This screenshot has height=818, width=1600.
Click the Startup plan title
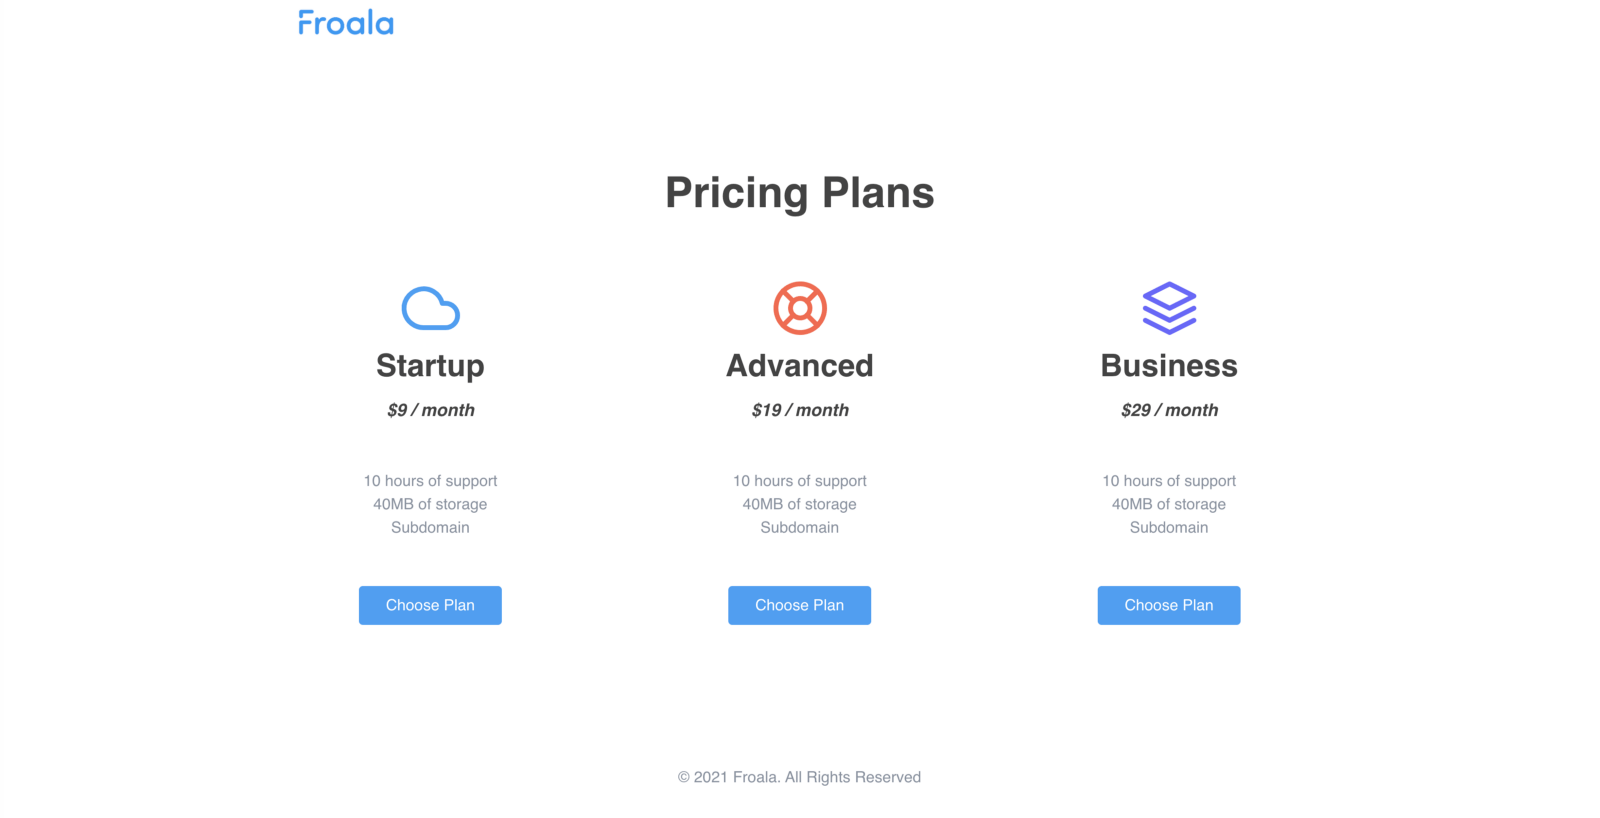(x=430, y=366)
